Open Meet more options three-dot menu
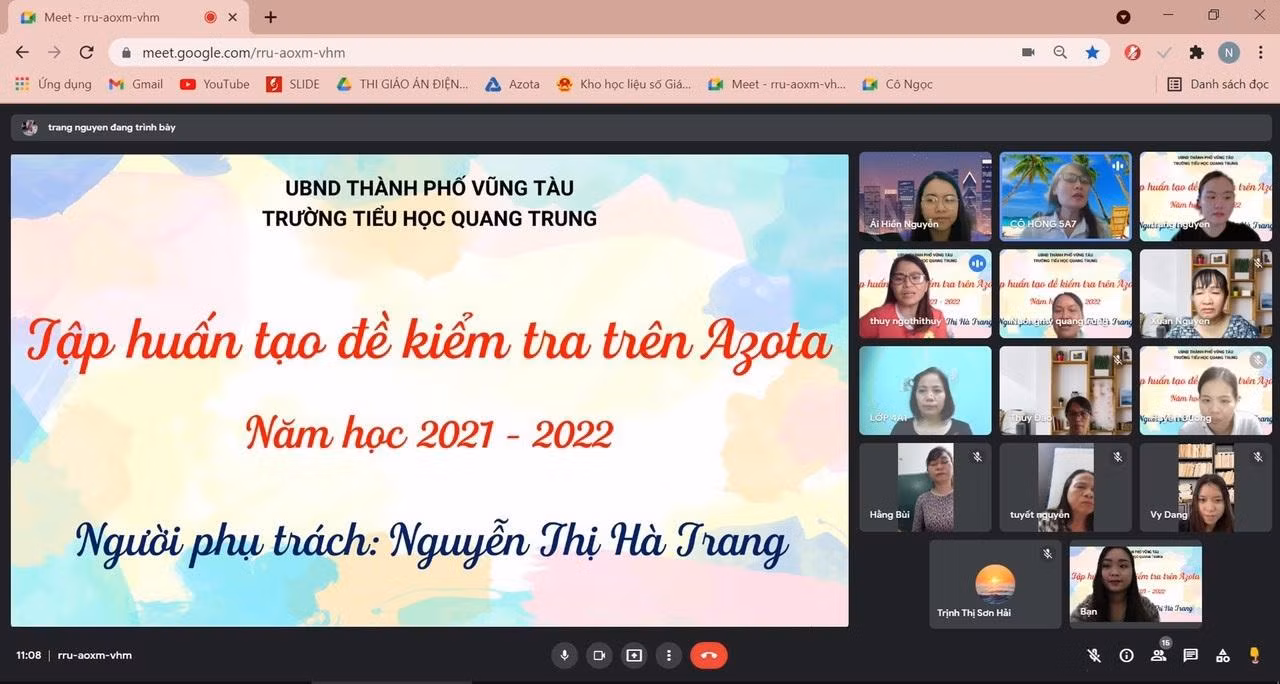The image size is (1280, 684). click(668, 655)
